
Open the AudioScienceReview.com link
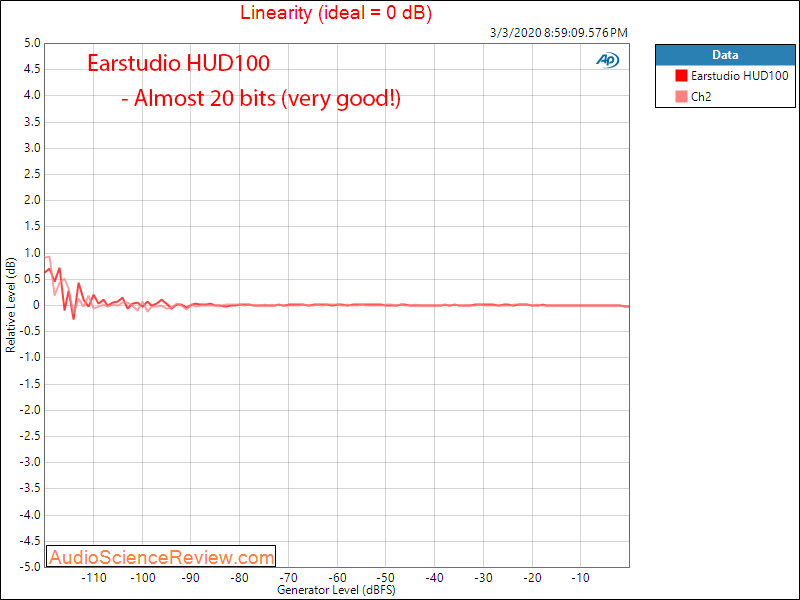point(161,557)
